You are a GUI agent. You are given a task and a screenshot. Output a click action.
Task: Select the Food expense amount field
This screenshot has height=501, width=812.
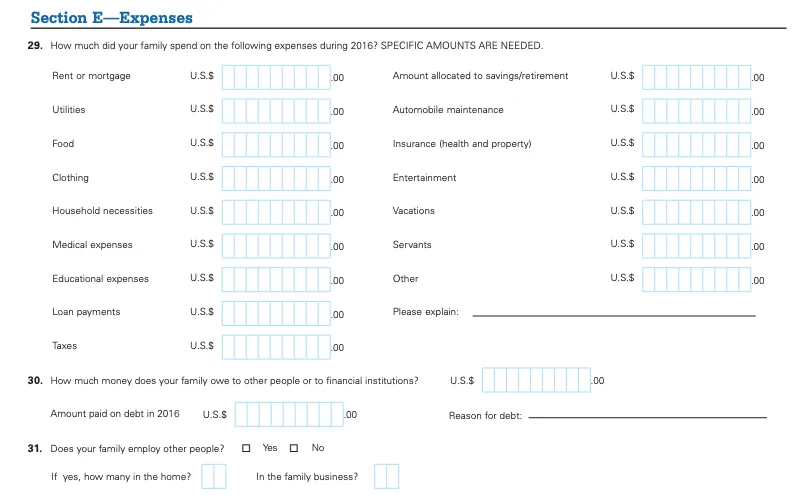click(277, 144)
